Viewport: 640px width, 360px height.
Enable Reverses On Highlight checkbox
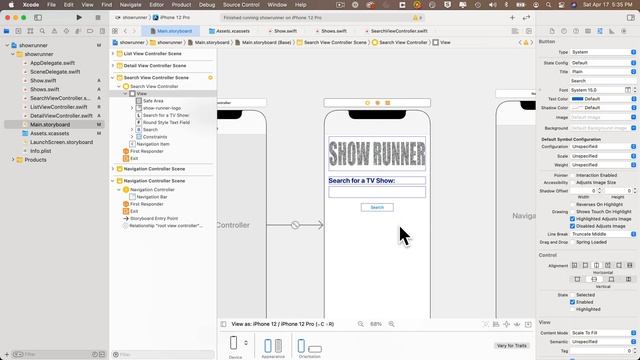572,204
